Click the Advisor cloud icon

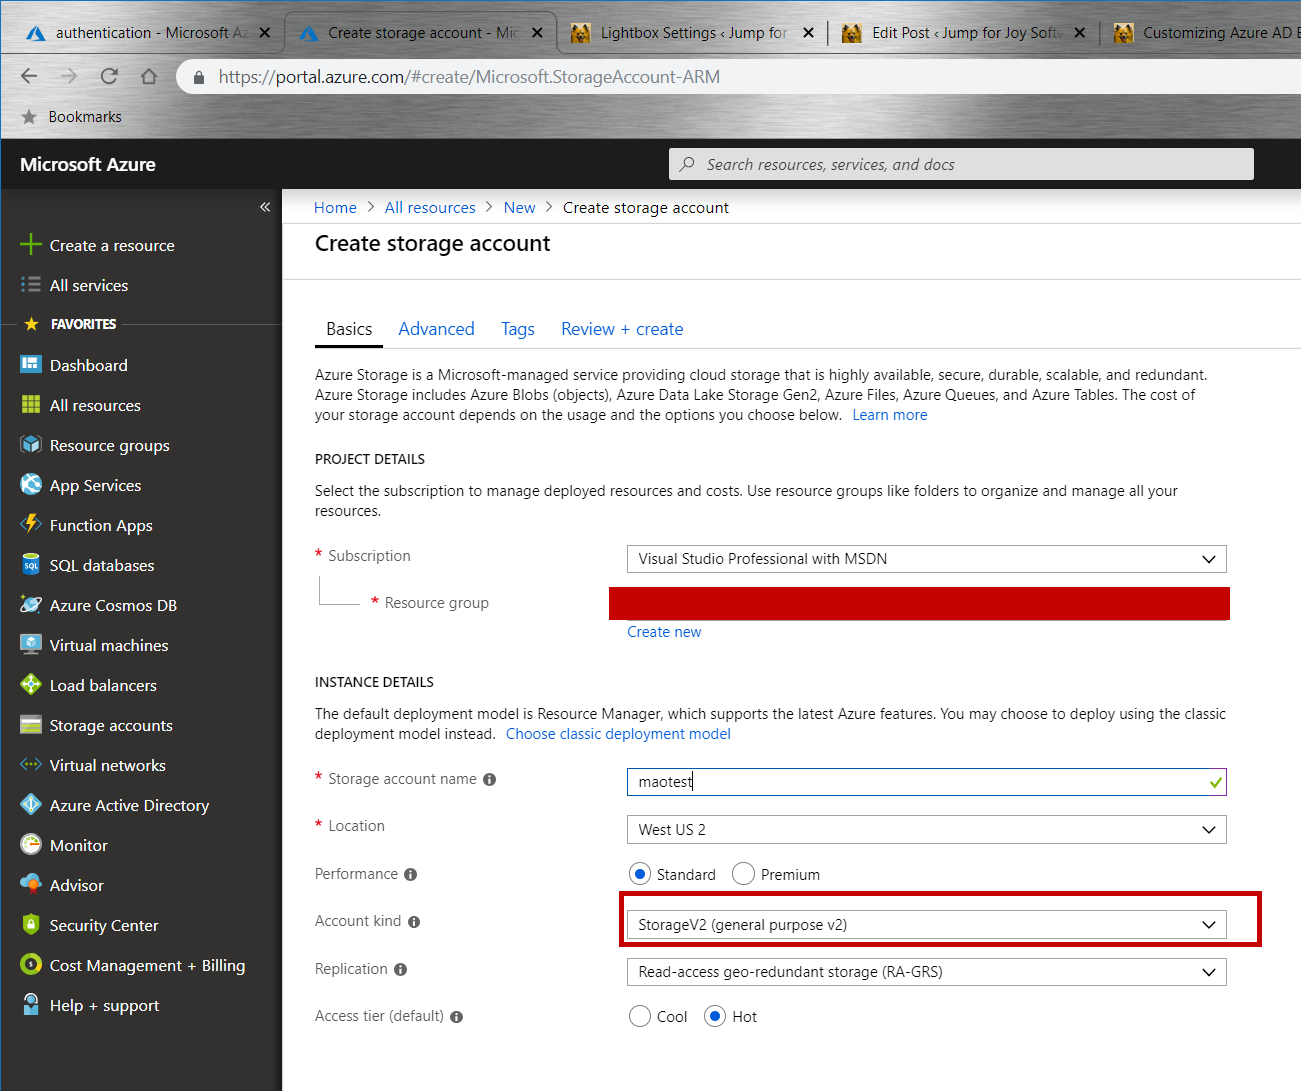tap(31, 885)
